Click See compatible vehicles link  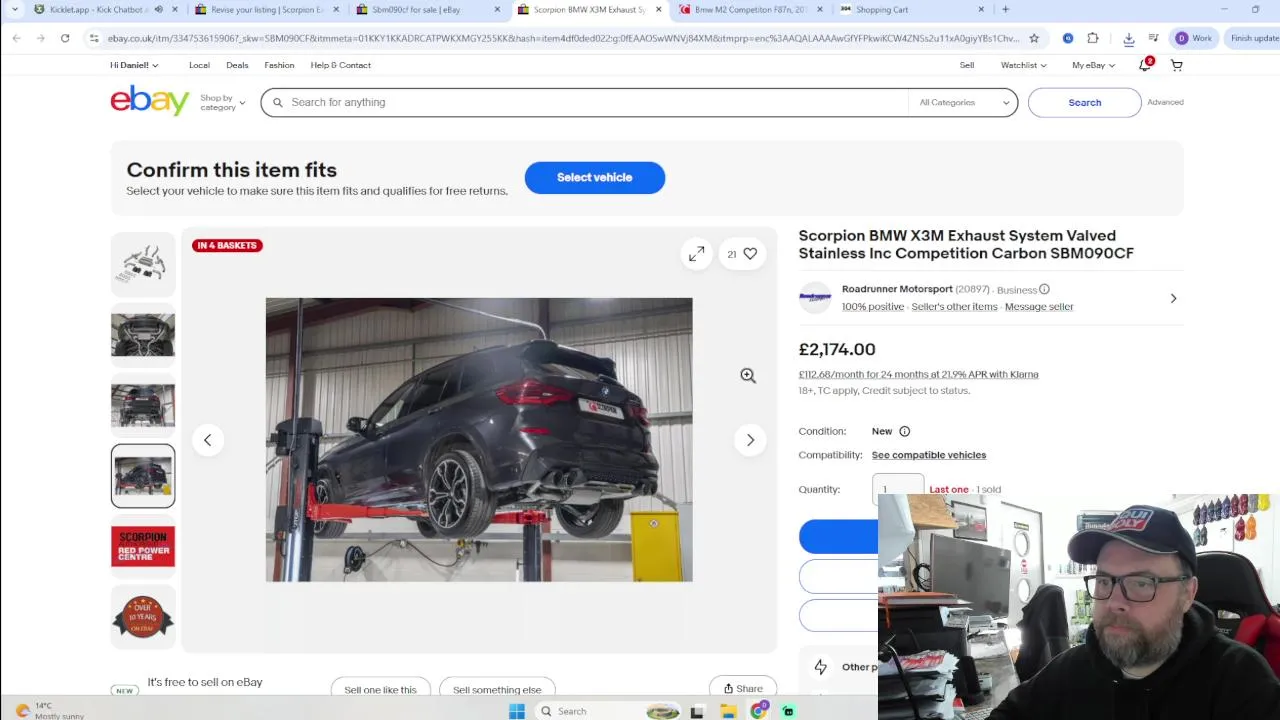coord(929,455)
